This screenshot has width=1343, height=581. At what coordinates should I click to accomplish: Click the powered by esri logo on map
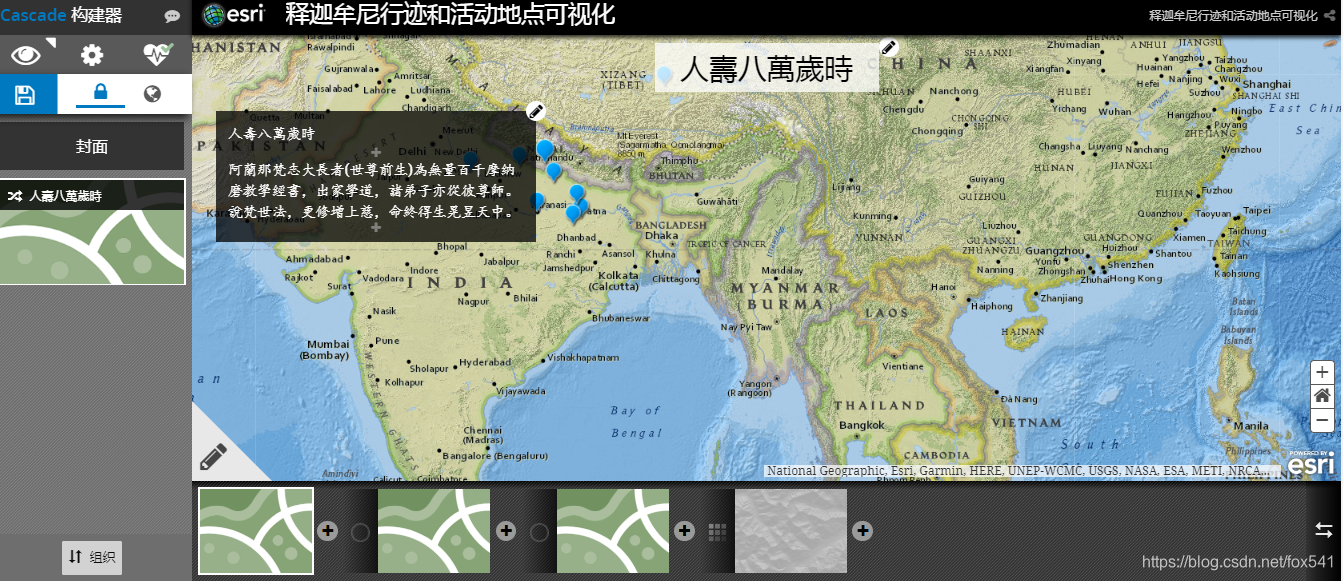point(1311,462)
